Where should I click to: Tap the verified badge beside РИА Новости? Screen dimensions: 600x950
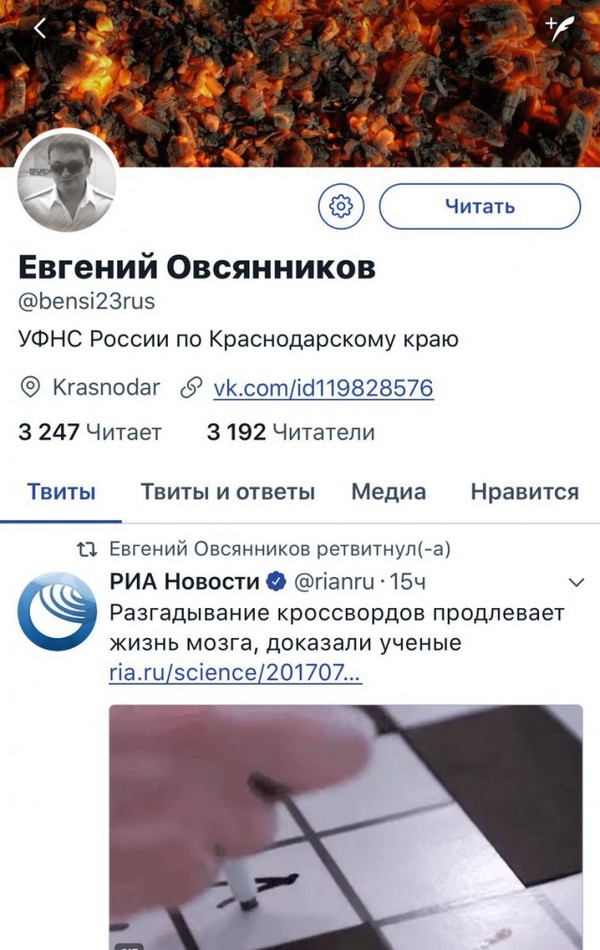coord(276,582)
